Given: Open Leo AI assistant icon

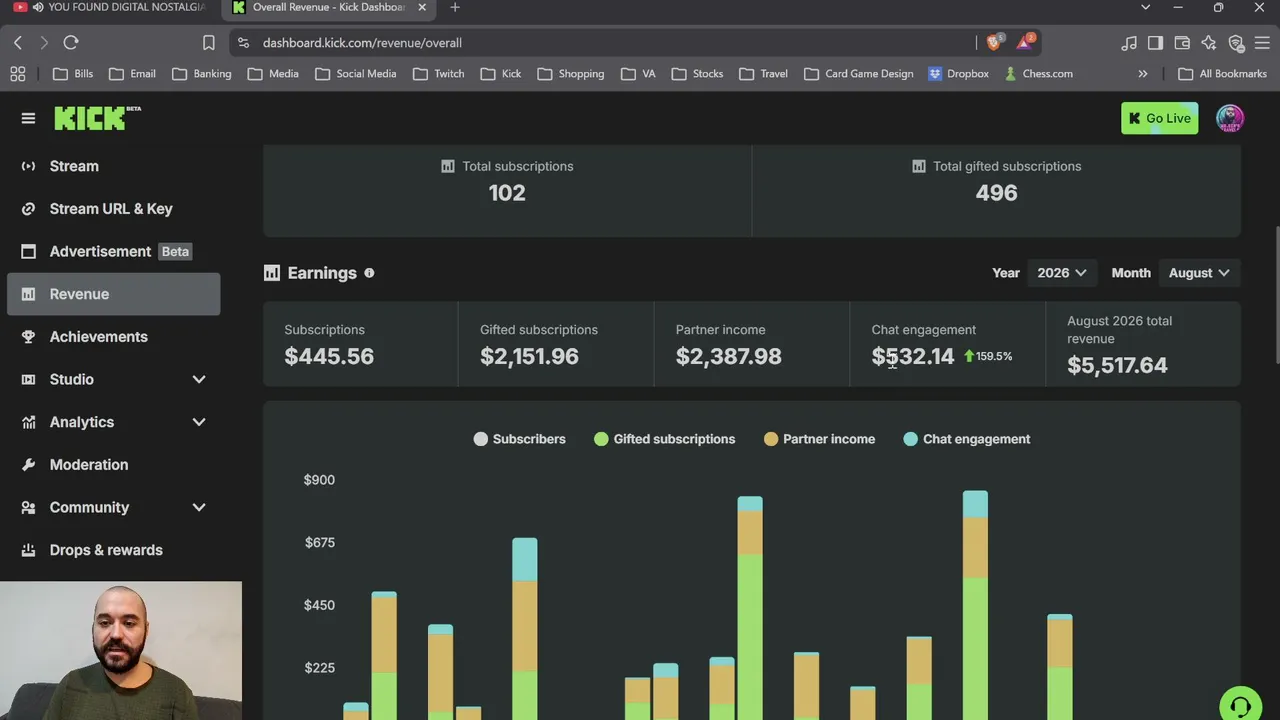Looking at the screenshot, I should pyautogui.click(x=1209, y=43).
